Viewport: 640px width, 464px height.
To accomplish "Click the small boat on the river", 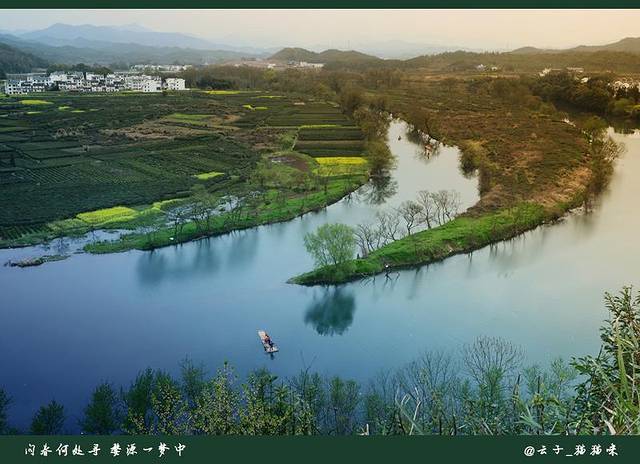I will click(x=267, y=342).
